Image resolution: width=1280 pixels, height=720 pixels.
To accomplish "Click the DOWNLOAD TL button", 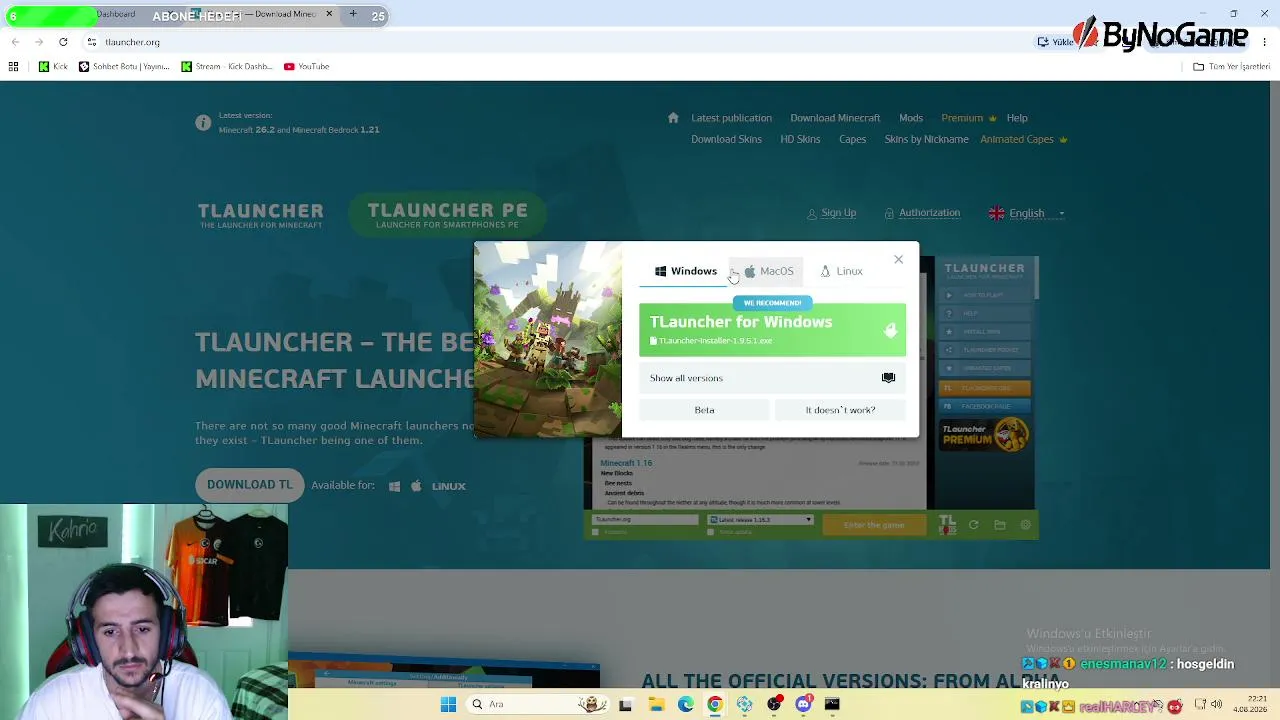I will click(250, 485).
